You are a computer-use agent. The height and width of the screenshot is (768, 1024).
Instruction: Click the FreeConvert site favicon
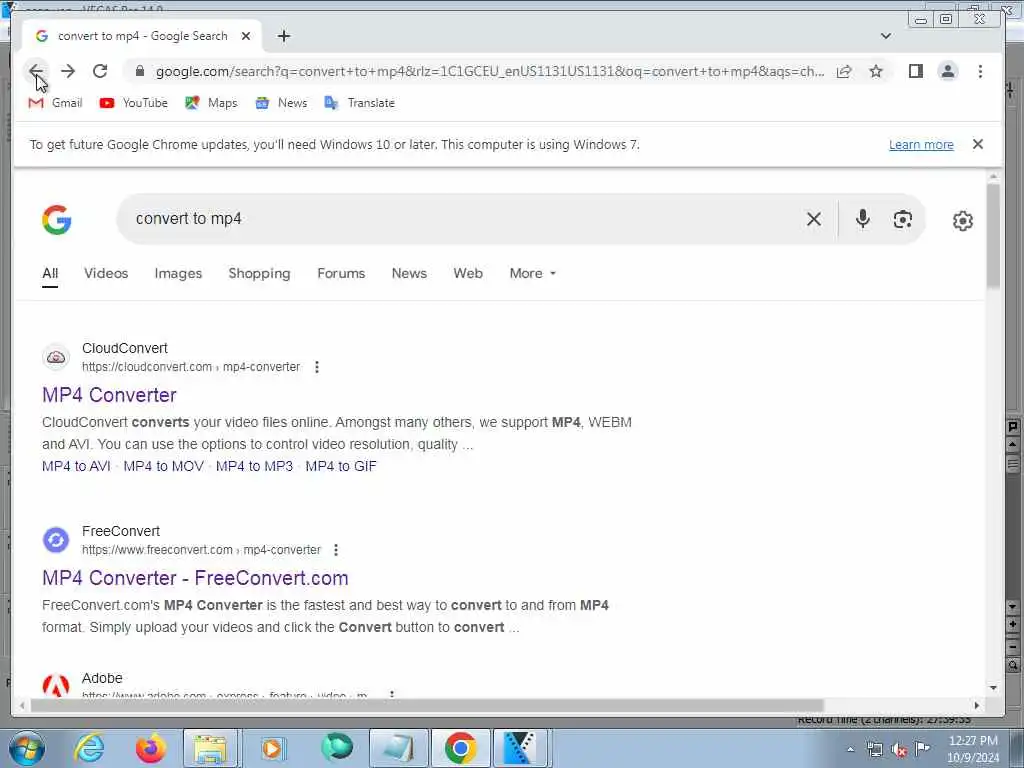(x=56, y=540)
